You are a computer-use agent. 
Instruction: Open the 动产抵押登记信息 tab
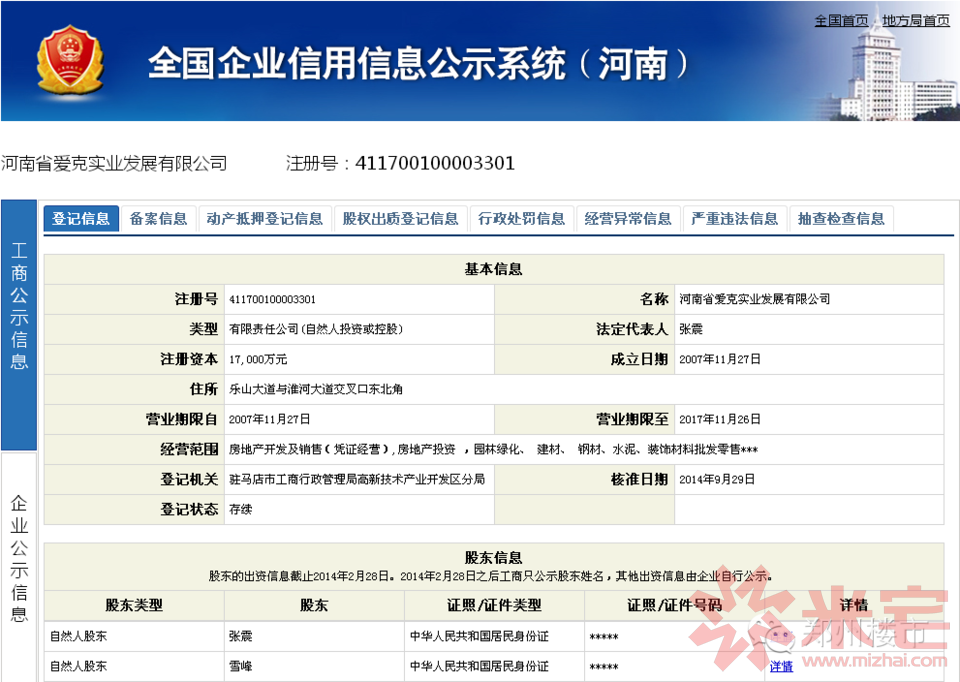click(x=264, y=219)
